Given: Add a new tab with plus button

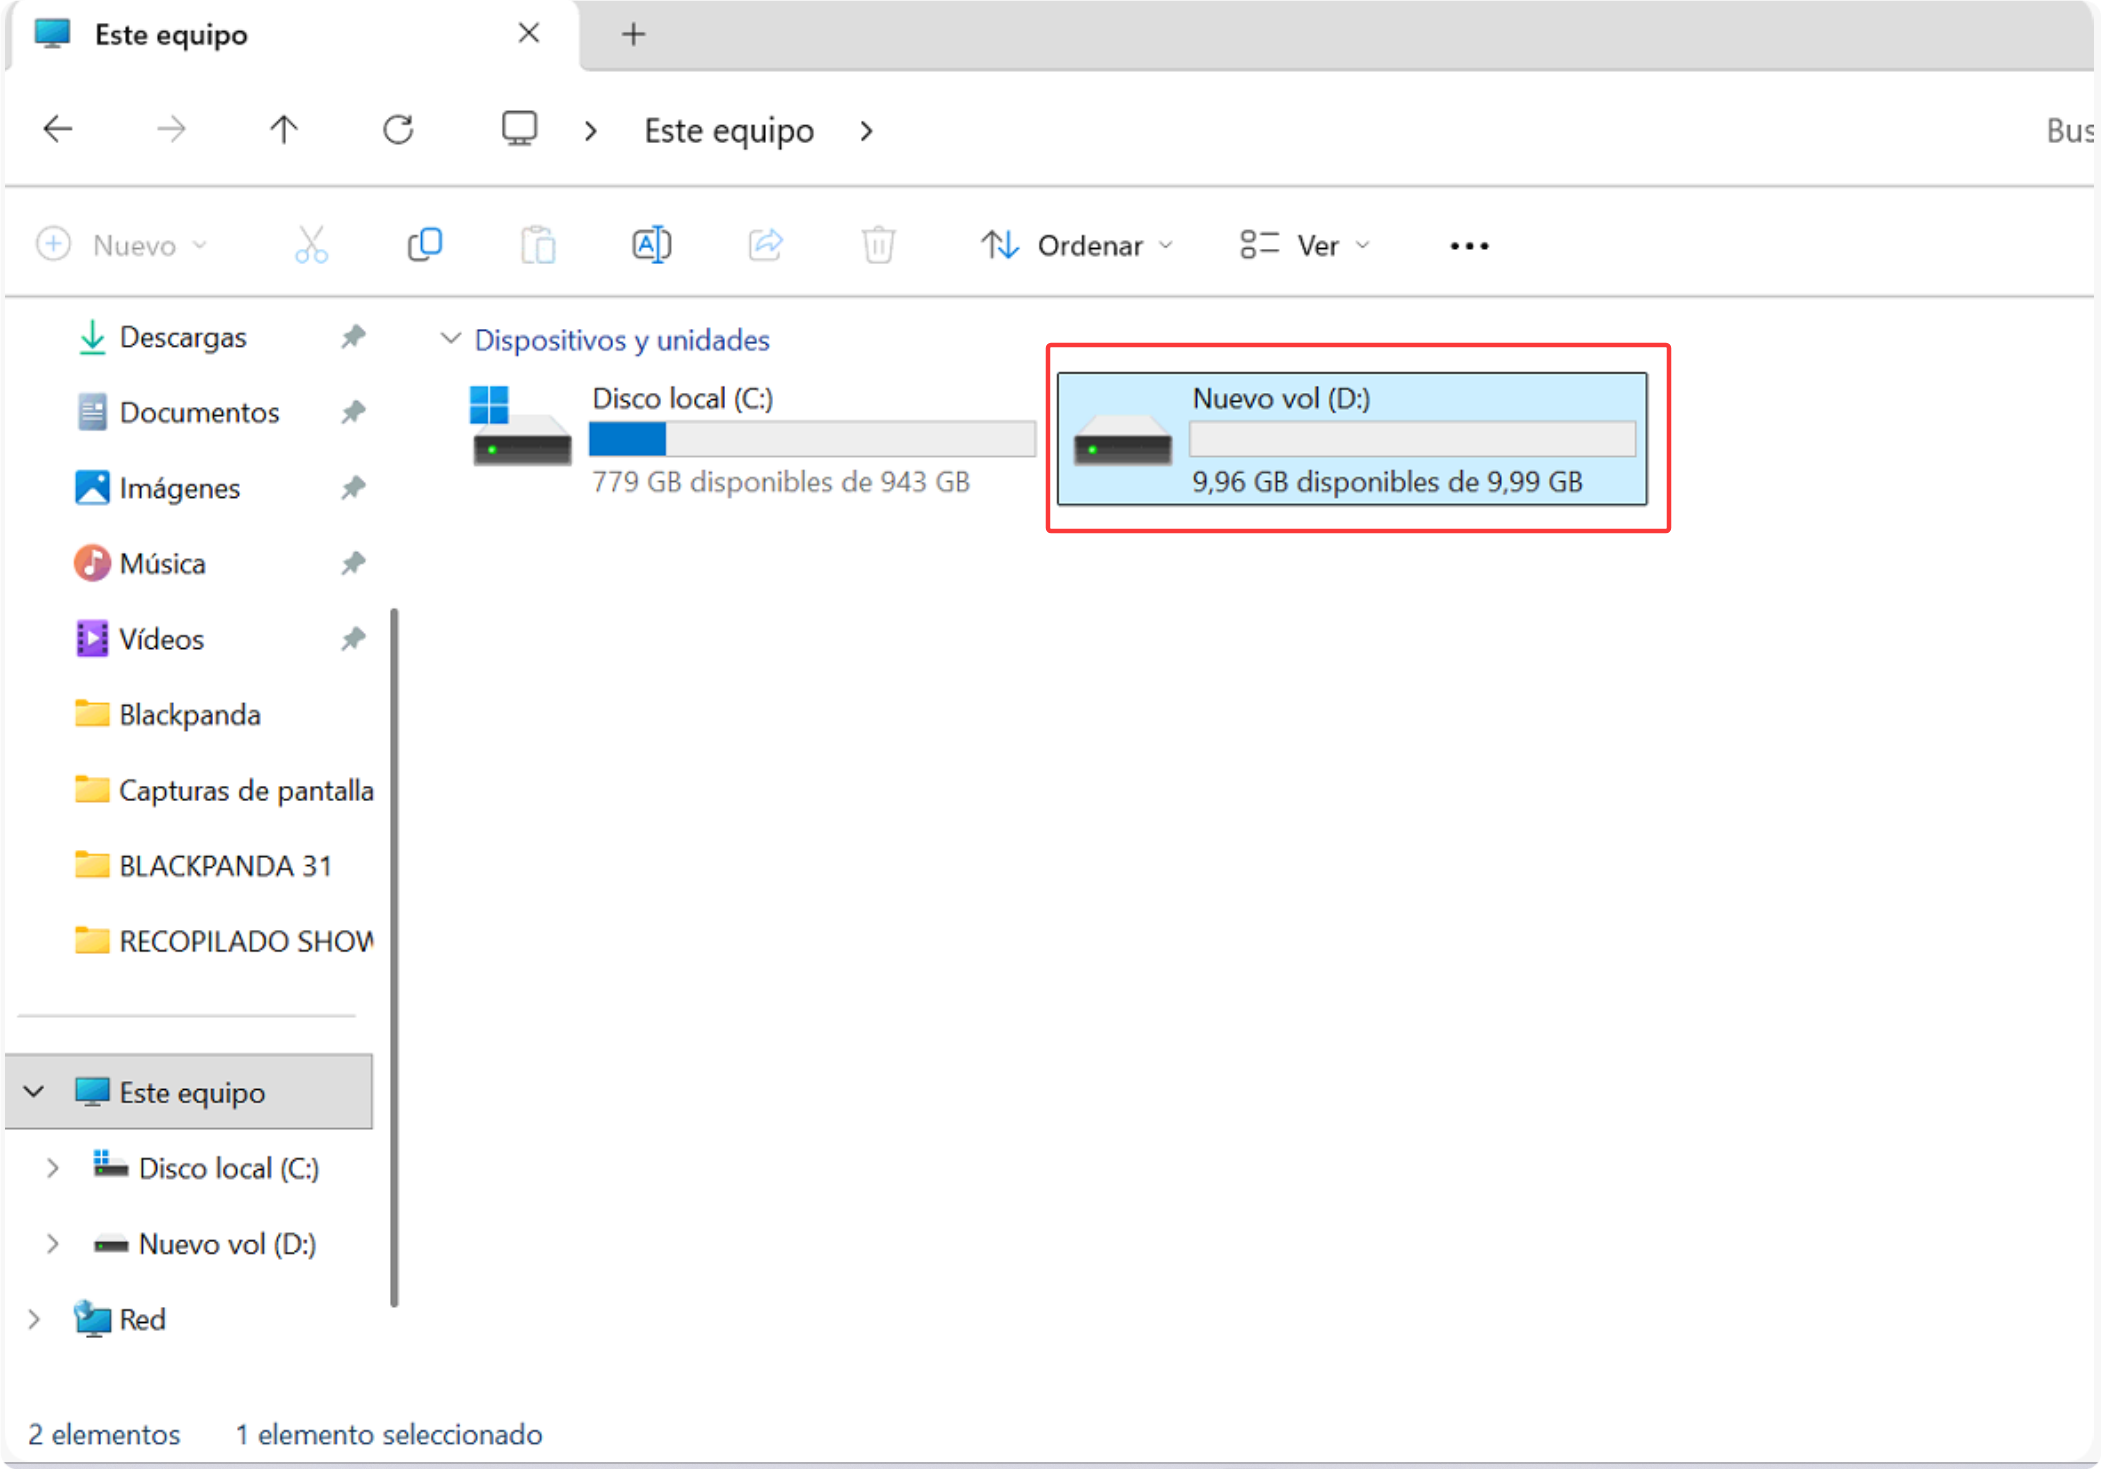Looking at the screenshot, I should (x=633, y=35).
